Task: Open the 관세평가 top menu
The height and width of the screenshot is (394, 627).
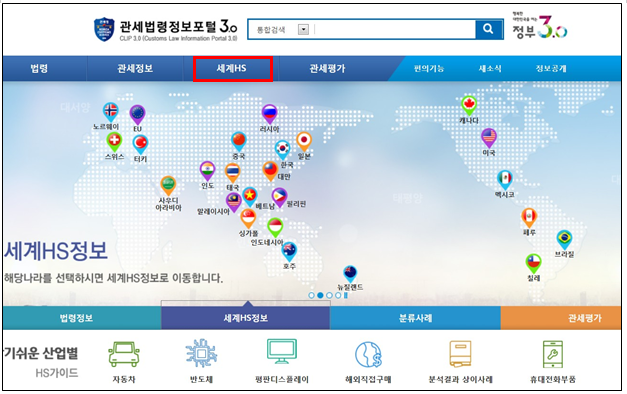Action: coord(327,68)
